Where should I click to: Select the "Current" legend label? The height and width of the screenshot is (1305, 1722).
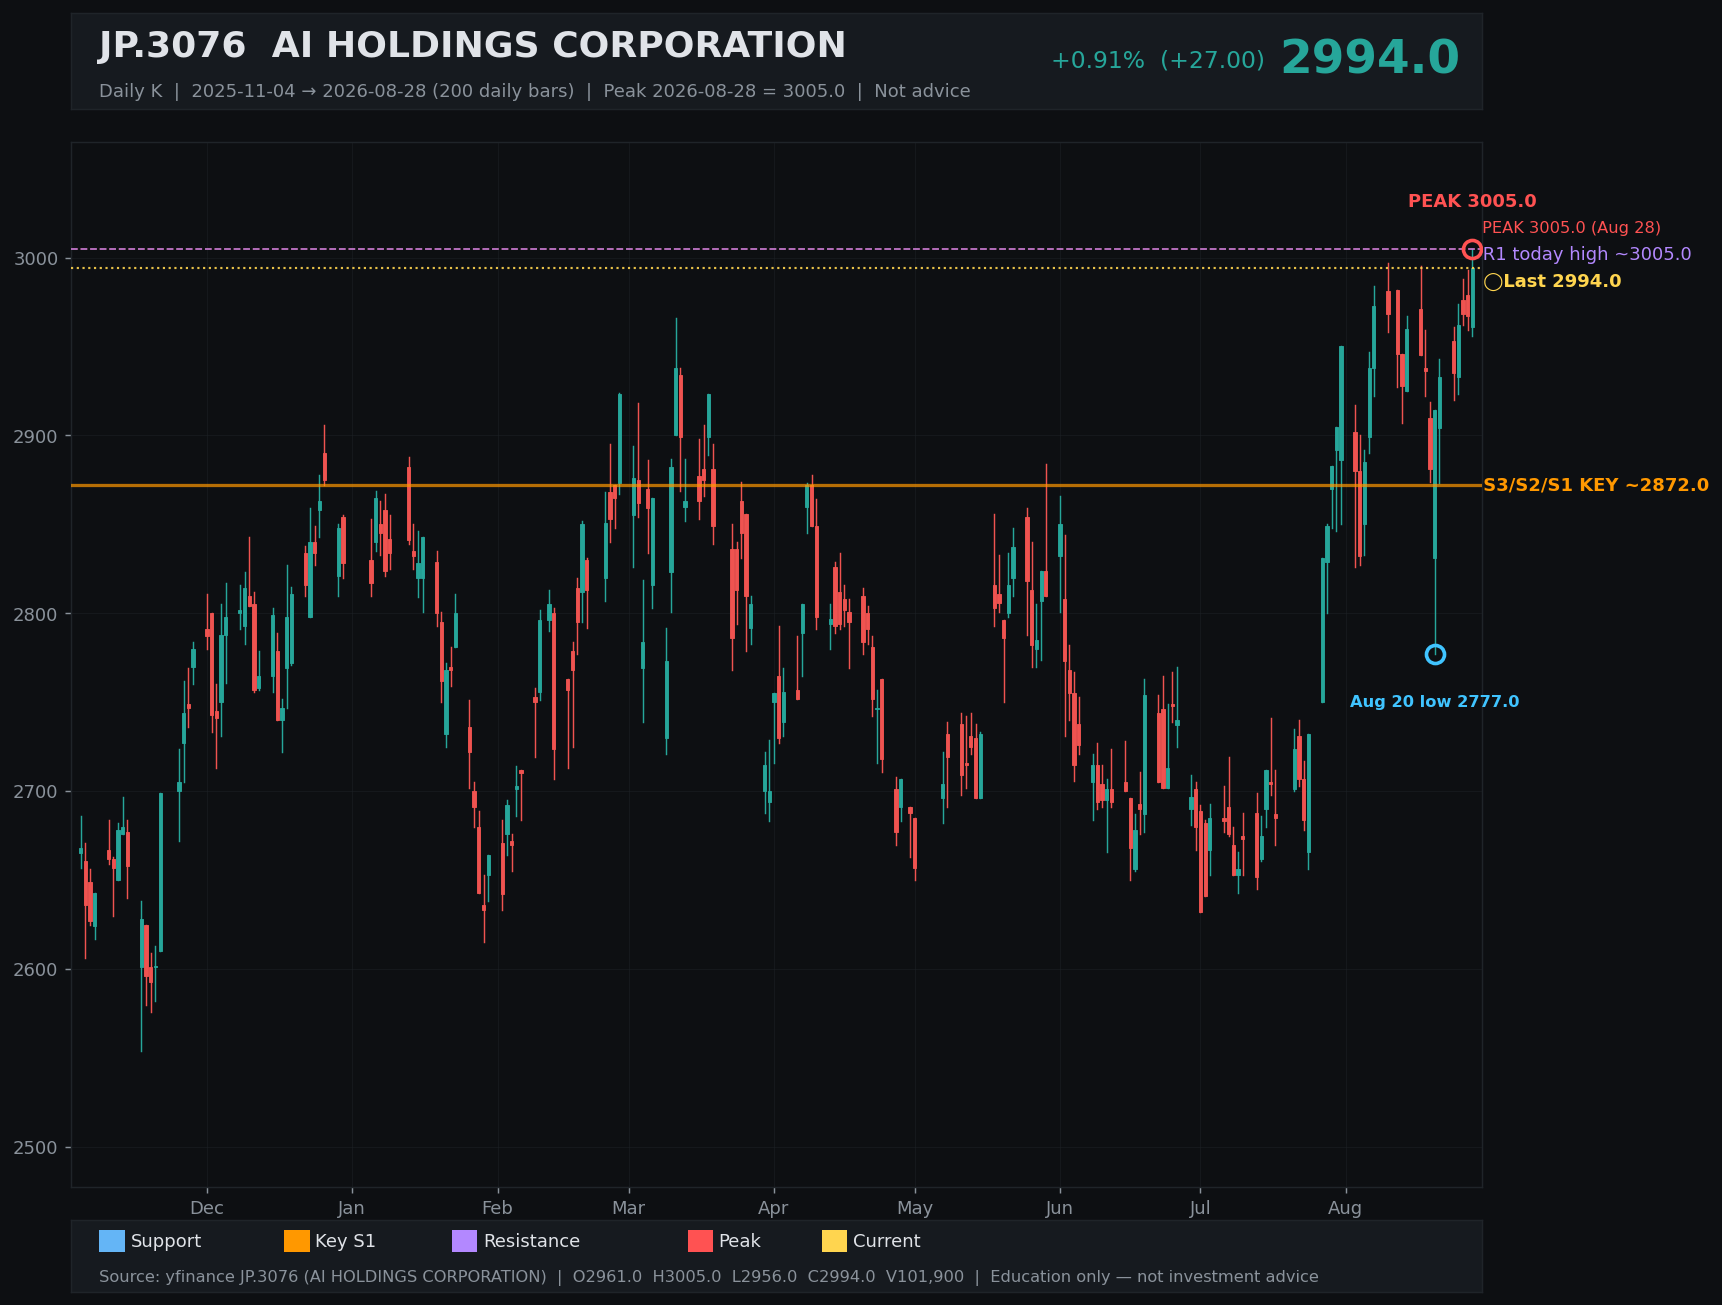(x=887, y=1241)
